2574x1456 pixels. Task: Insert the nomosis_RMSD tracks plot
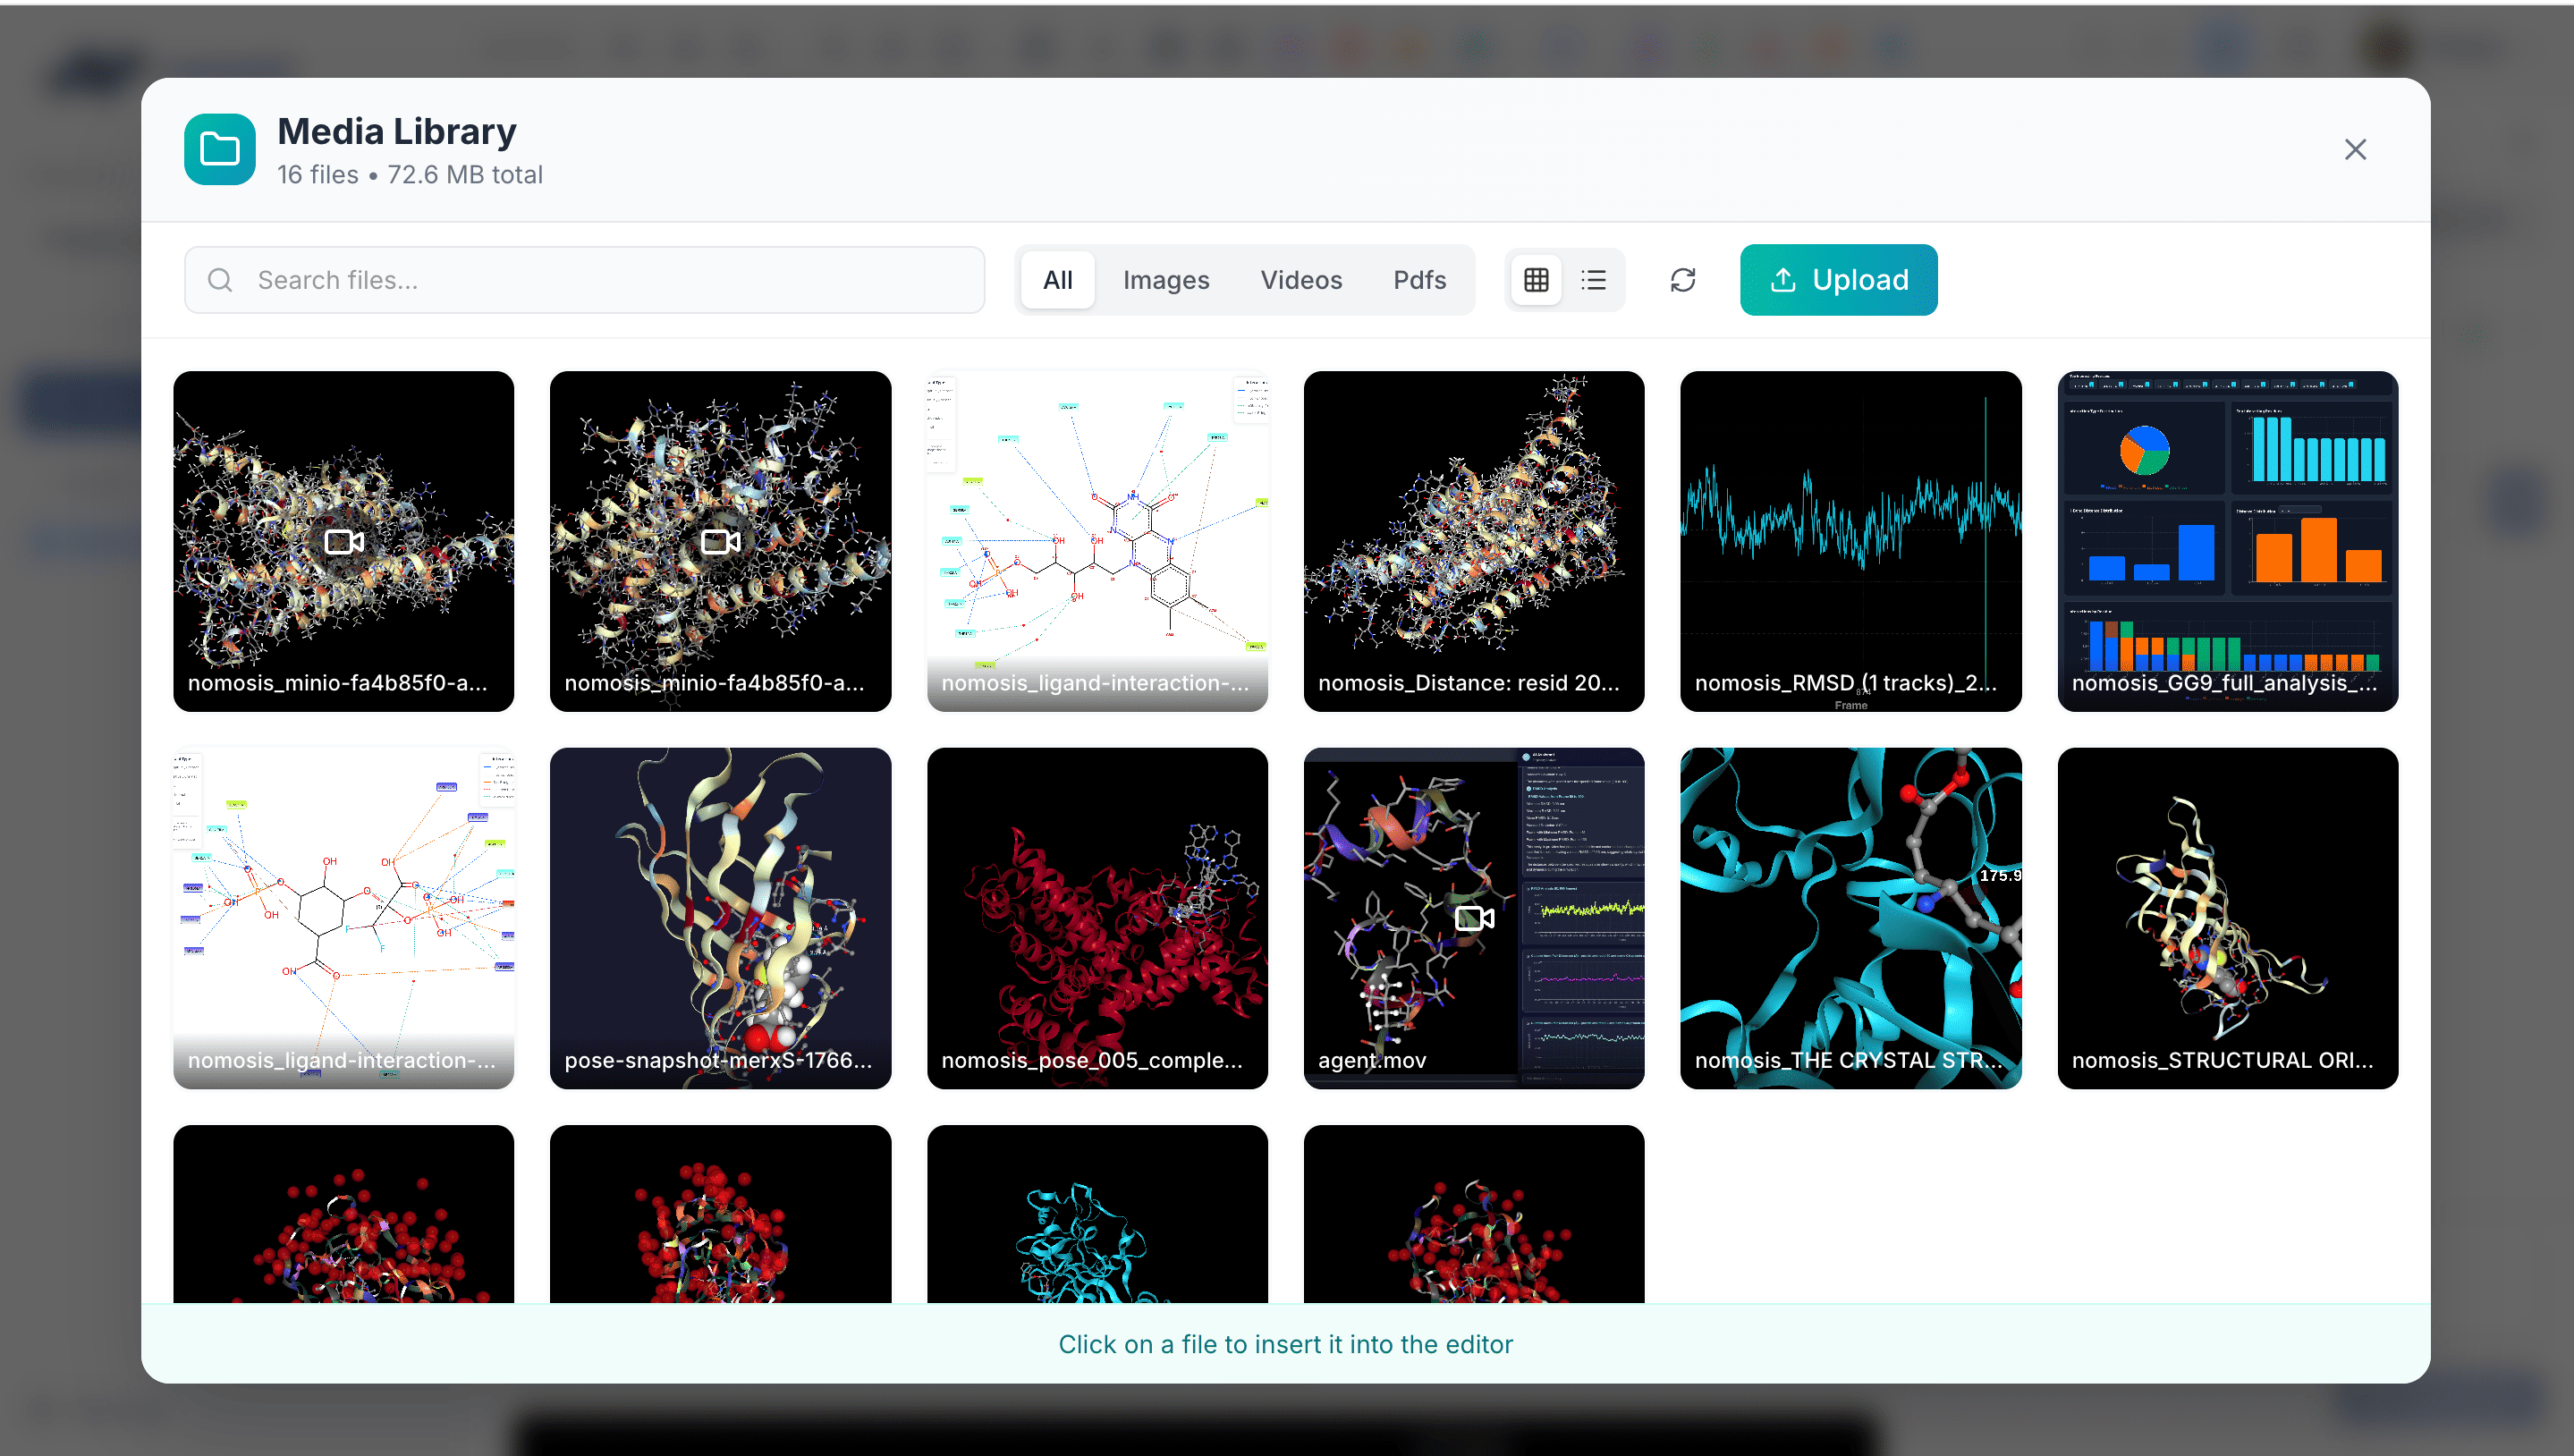click(1850, 541)
